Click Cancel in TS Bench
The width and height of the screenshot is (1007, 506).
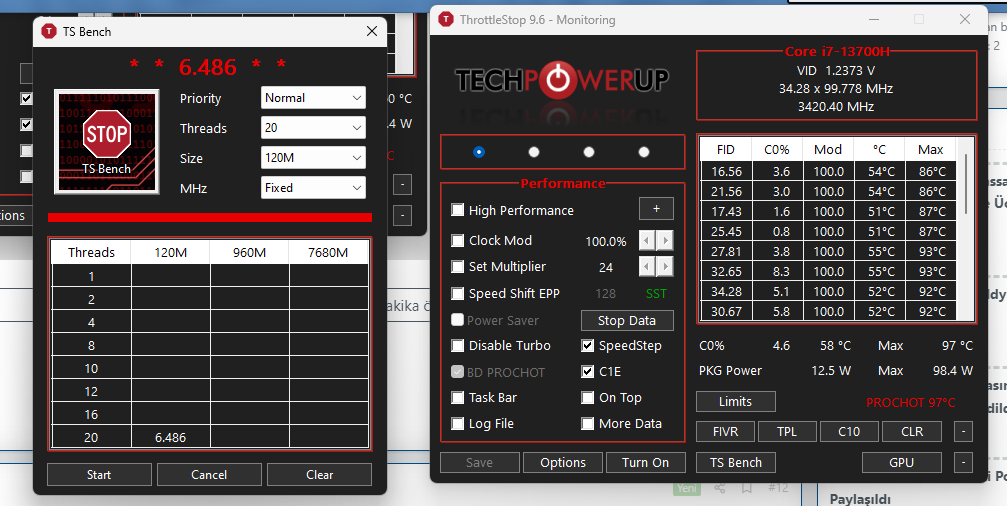pyautogui.click(x=209, y=475)
